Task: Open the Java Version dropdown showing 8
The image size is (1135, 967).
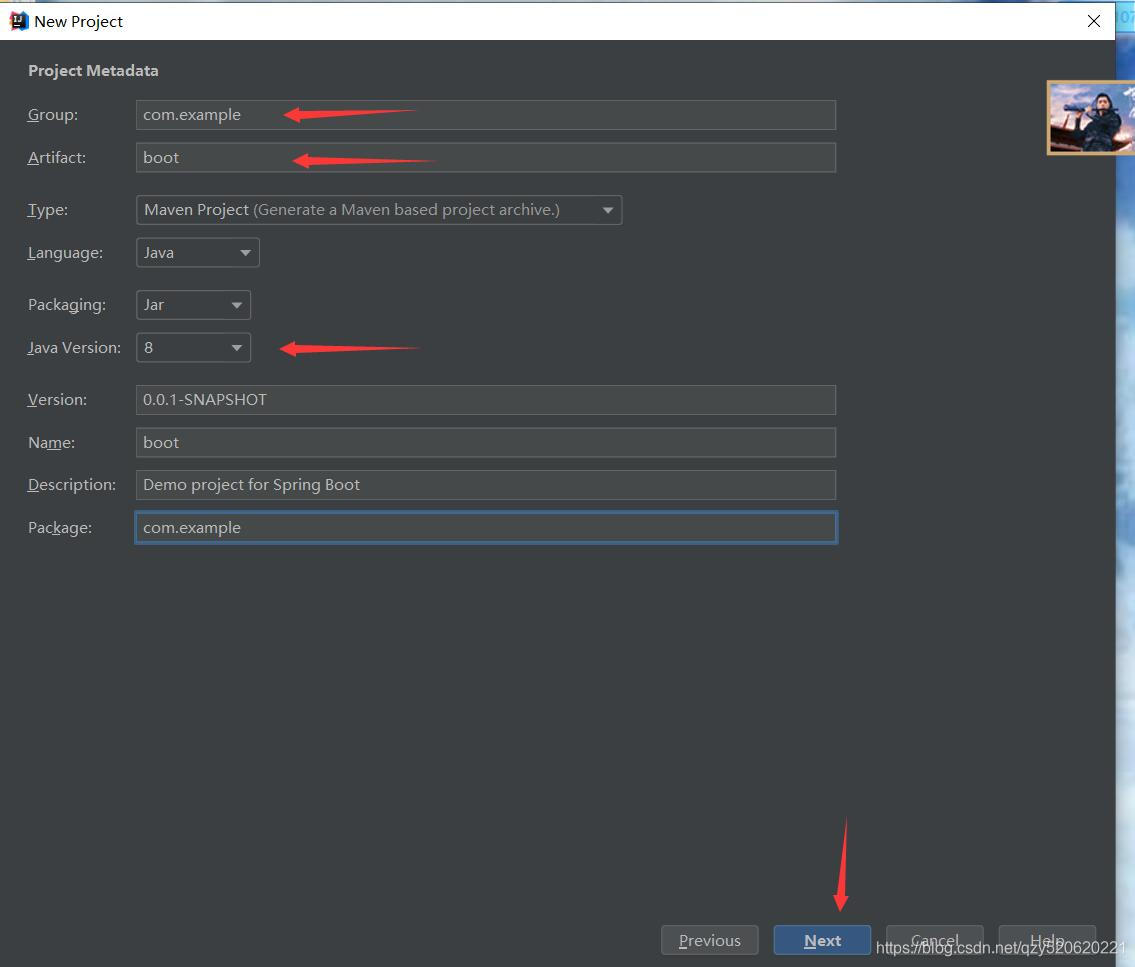Action: point(193,347)
